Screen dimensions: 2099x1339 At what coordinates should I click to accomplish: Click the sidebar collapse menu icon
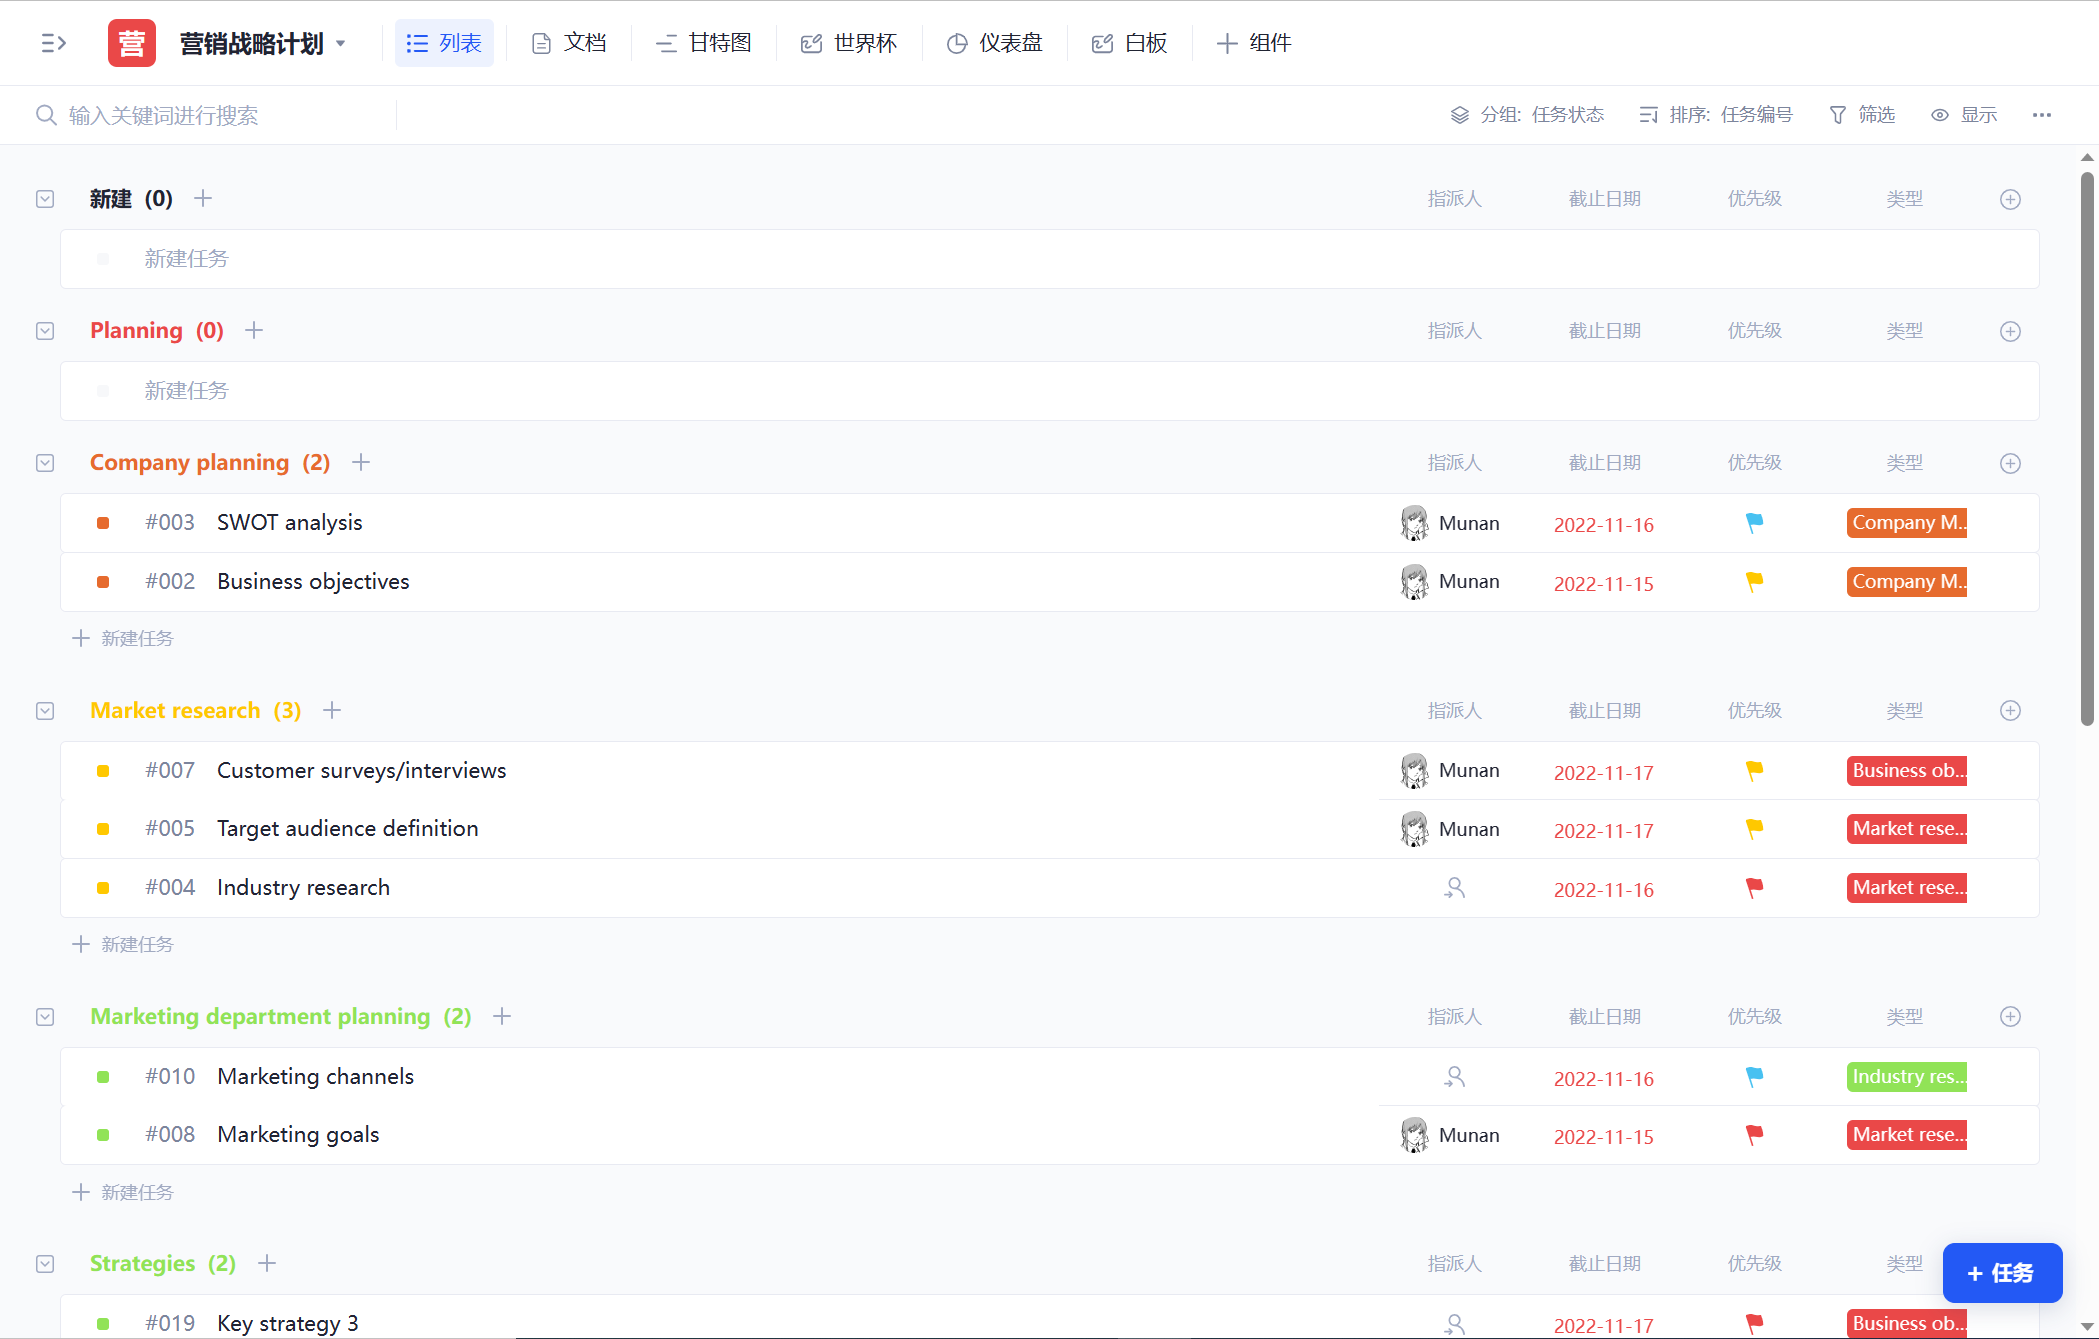53,43
